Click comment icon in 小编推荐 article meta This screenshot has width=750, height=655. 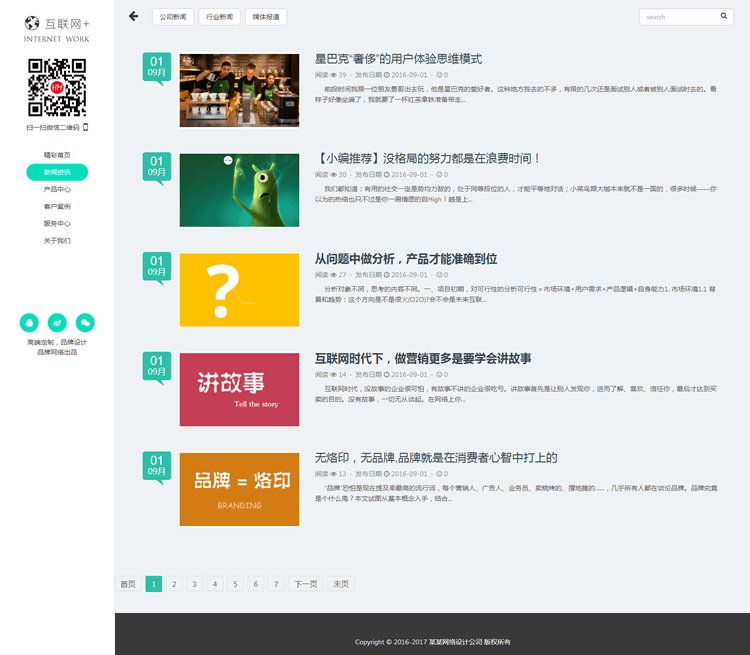pos(439,175)
